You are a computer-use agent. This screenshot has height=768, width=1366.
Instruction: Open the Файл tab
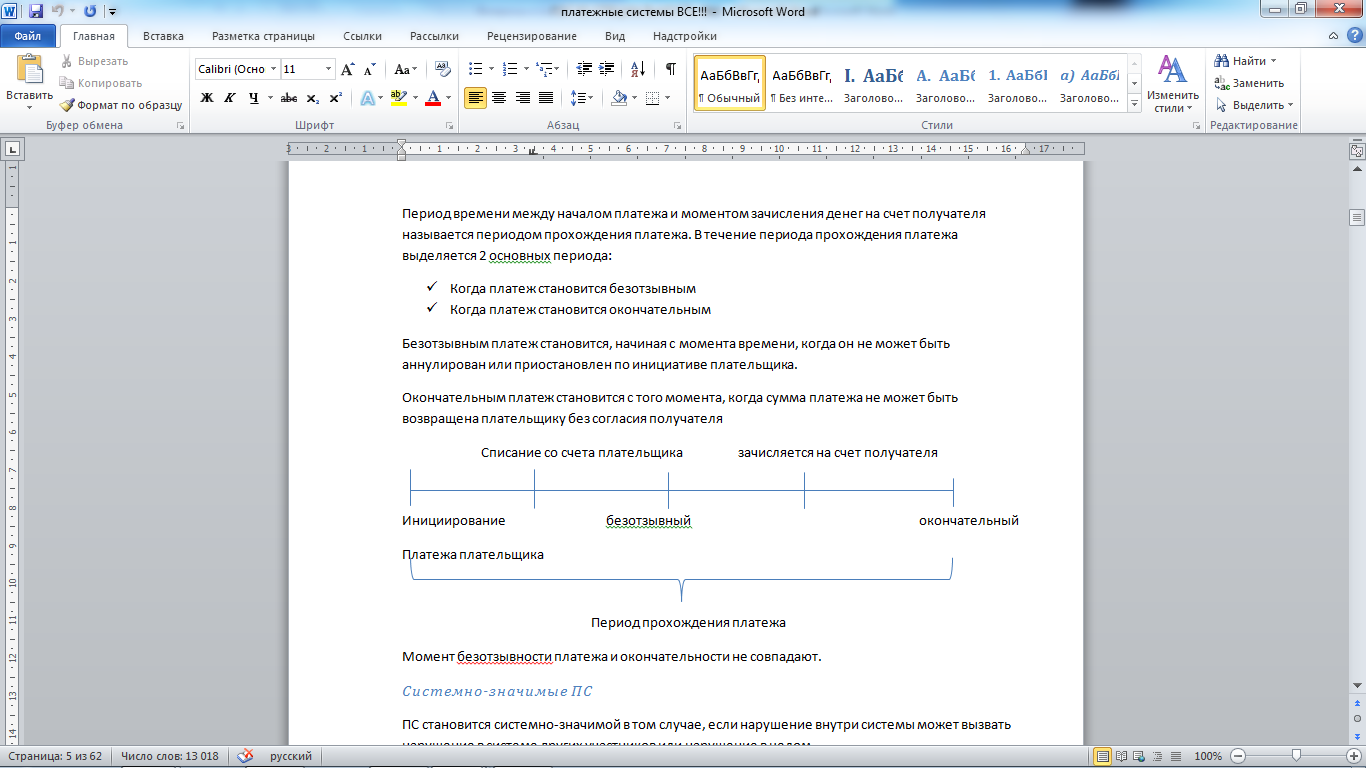(28, 36)
